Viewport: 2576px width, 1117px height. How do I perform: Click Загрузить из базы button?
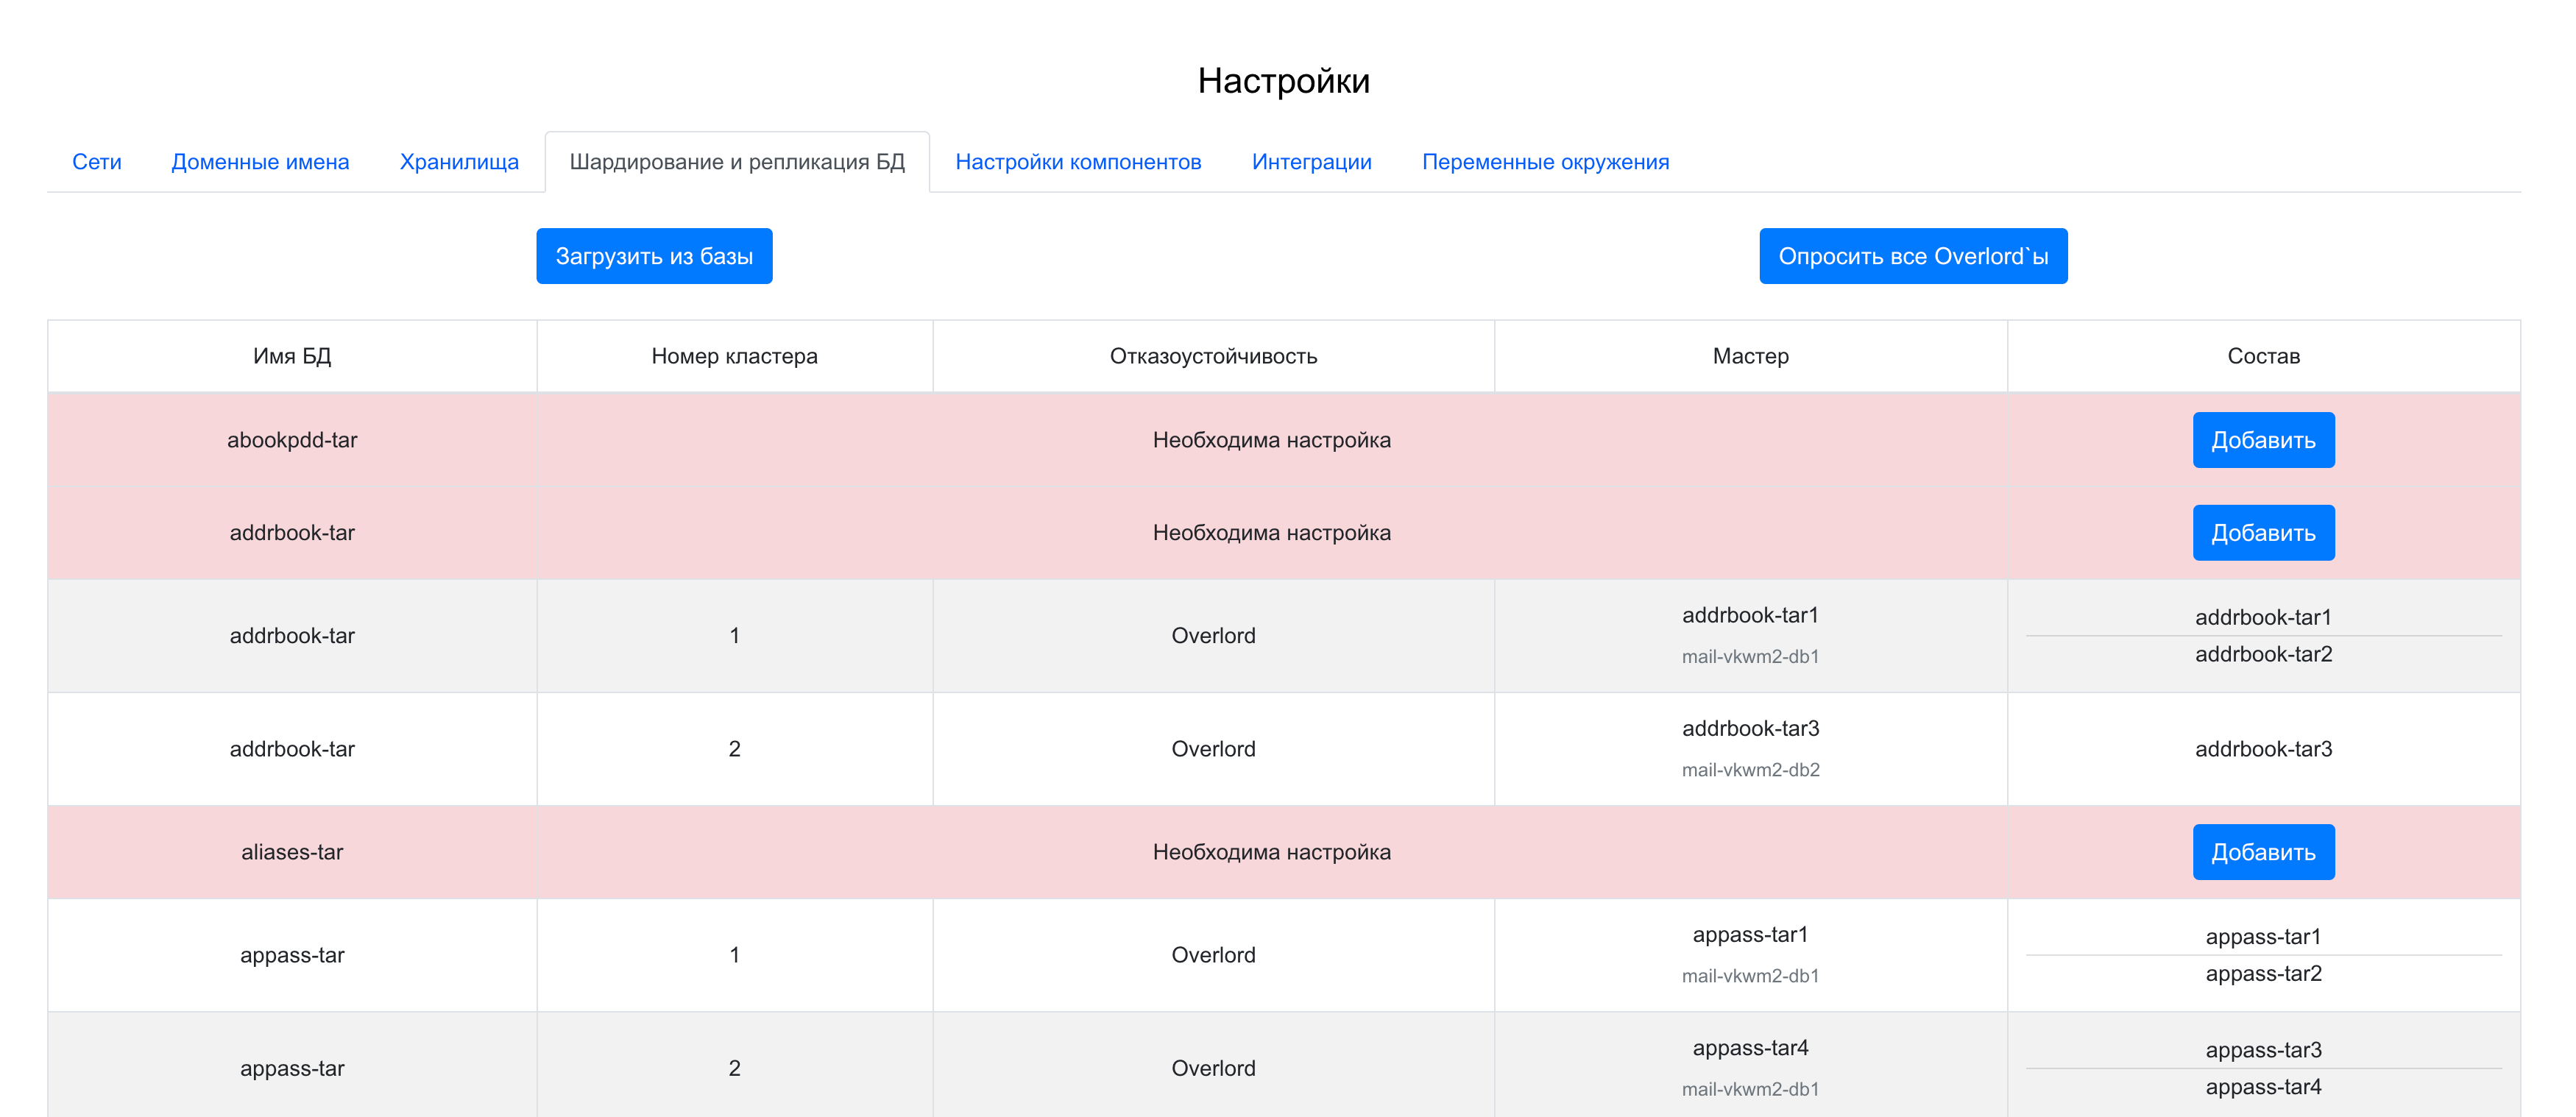654,256
